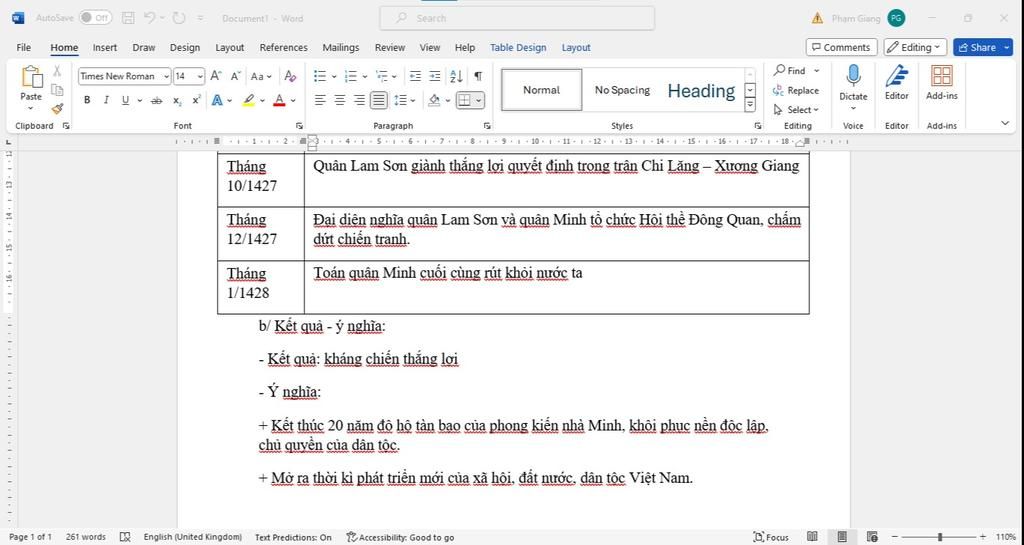Shrink font size icon
1024x545 pixels.
coord(236,76)
